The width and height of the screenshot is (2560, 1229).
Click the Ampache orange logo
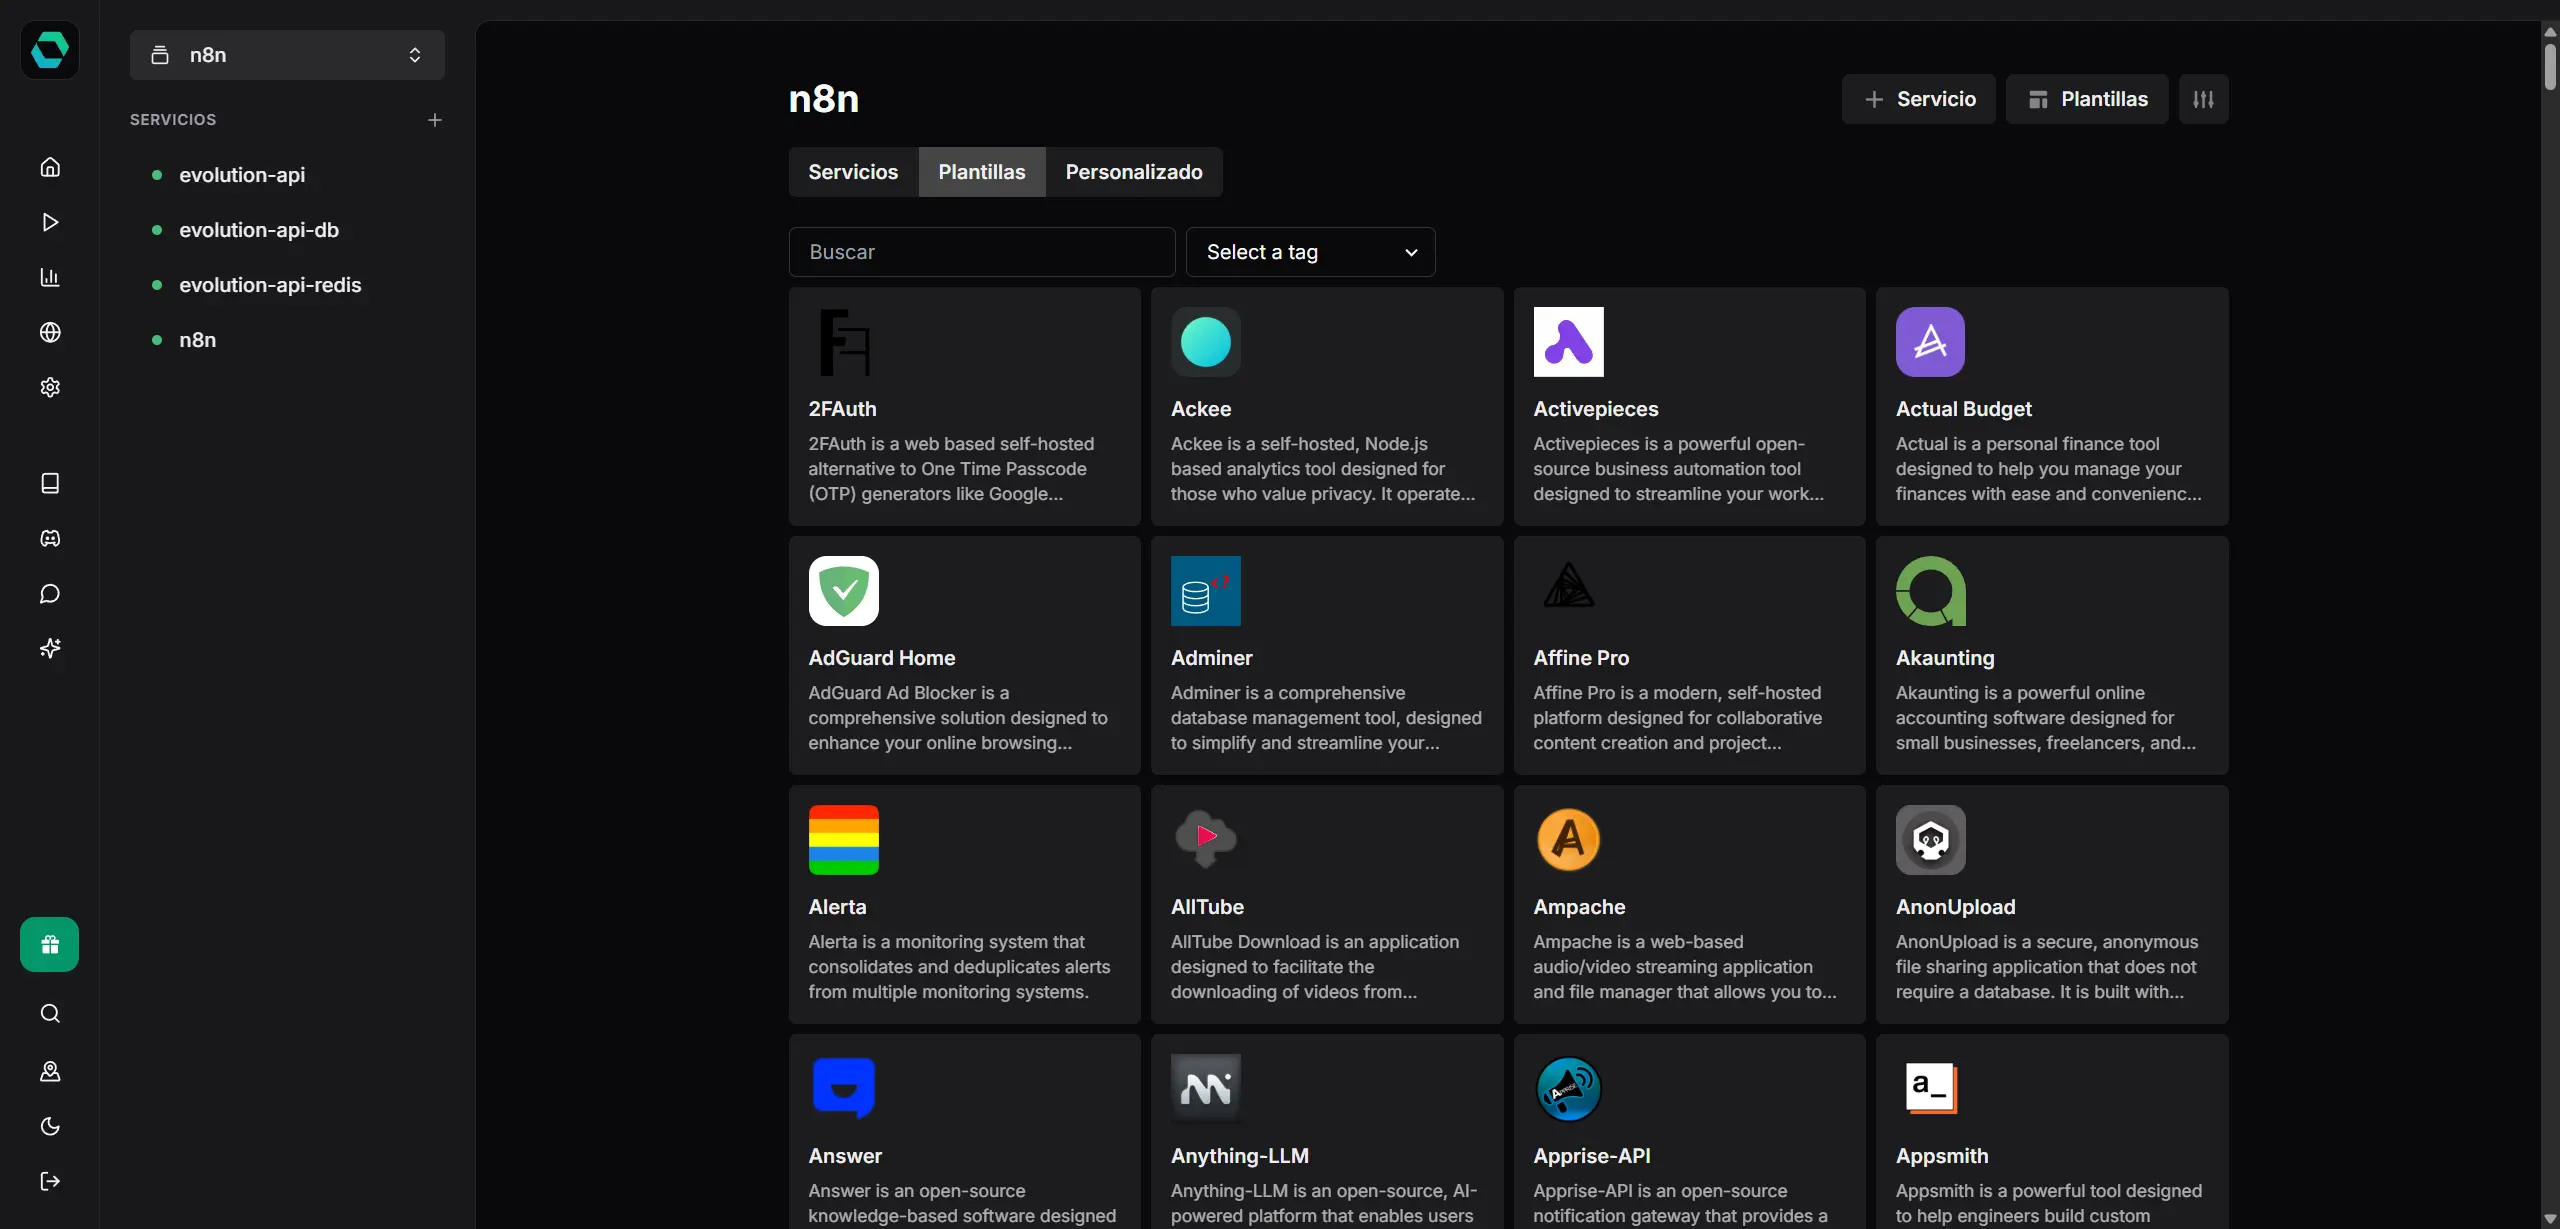point(1569,840)
